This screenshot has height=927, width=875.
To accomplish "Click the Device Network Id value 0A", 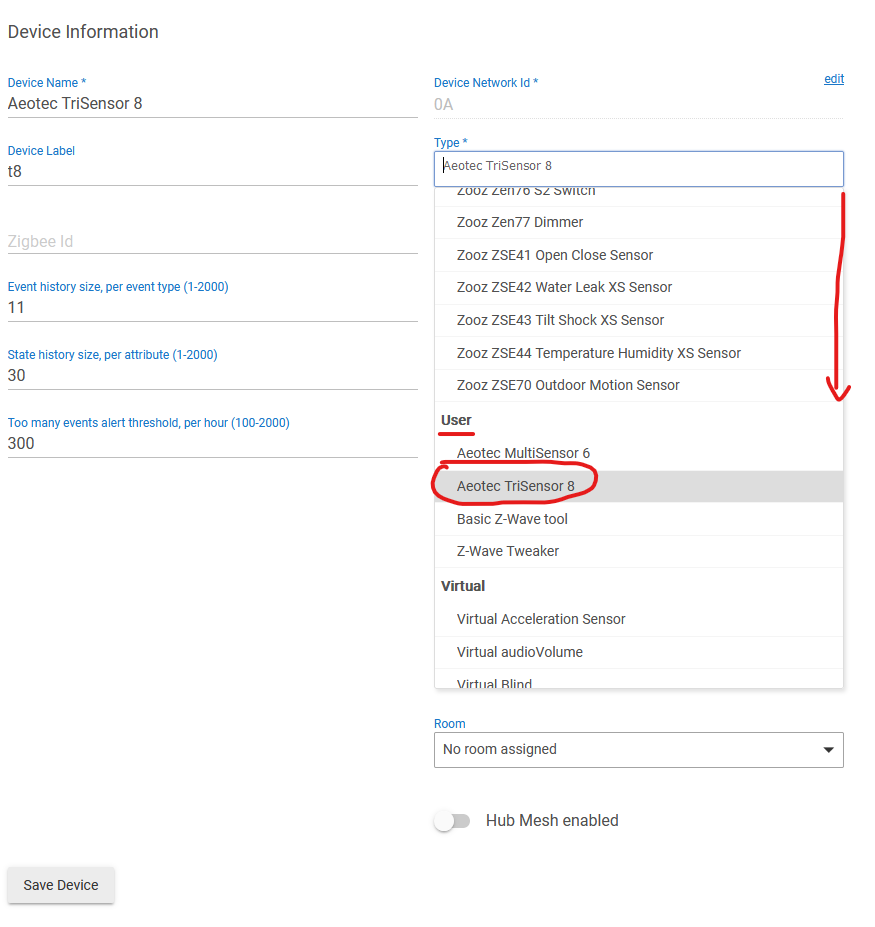I will 443,105.
